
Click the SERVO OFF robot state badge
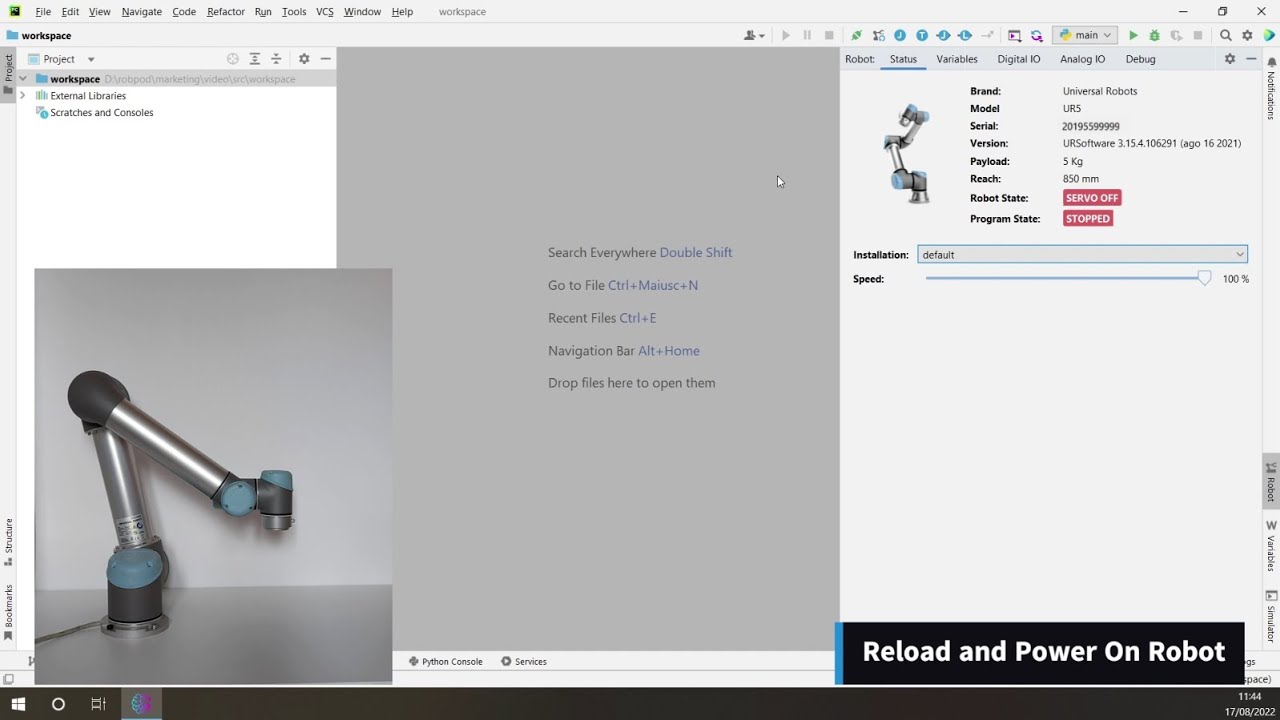(1092, 198)
